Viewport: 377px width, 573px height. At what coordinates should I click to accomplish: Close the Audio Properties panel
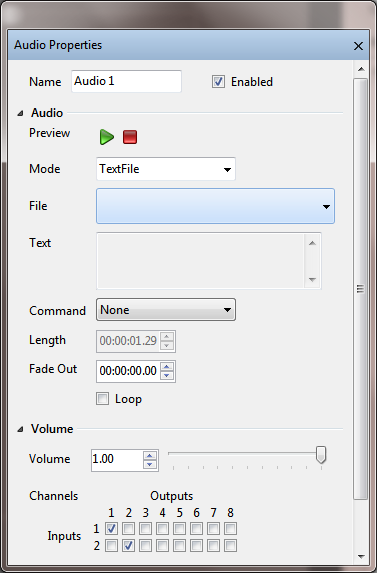[x=358, y=46]
